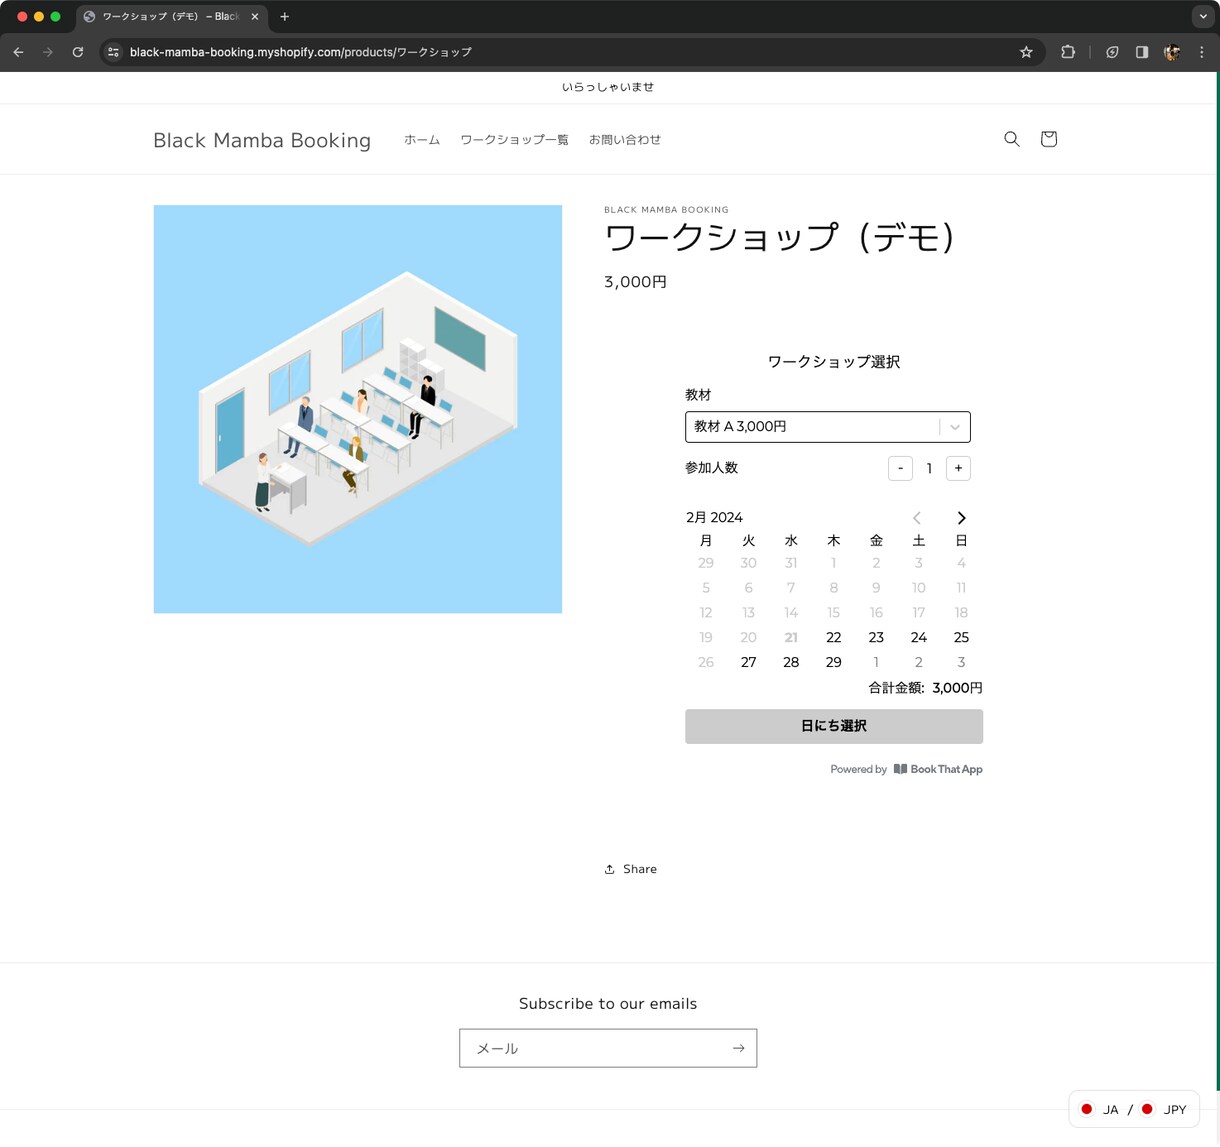Open the shopping cart icon
The height and width of the screenshot is (1147, 1220).
[1048, 139]
